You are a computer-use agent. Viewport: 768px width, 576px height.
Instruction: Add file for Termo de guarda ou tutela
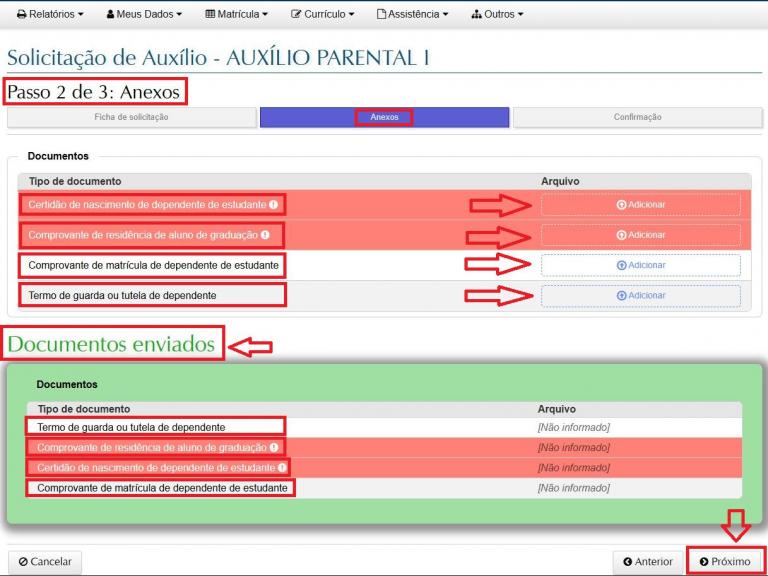(641, 296)
